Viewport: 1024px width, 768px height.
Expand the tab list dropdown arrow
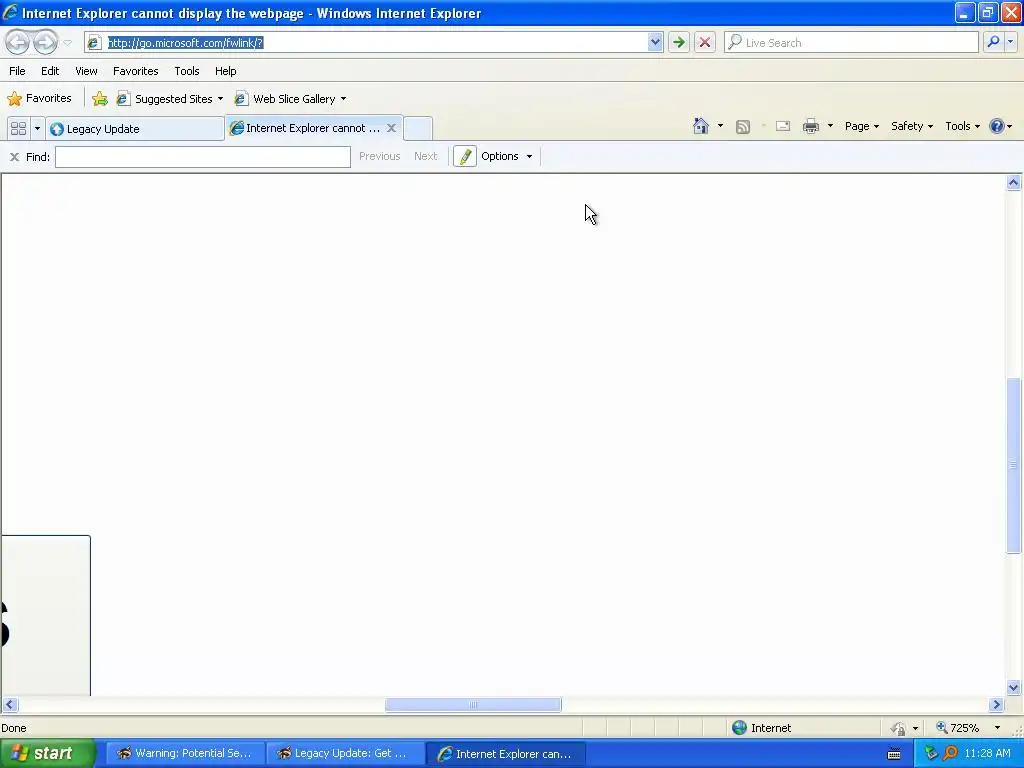point(37,128)
